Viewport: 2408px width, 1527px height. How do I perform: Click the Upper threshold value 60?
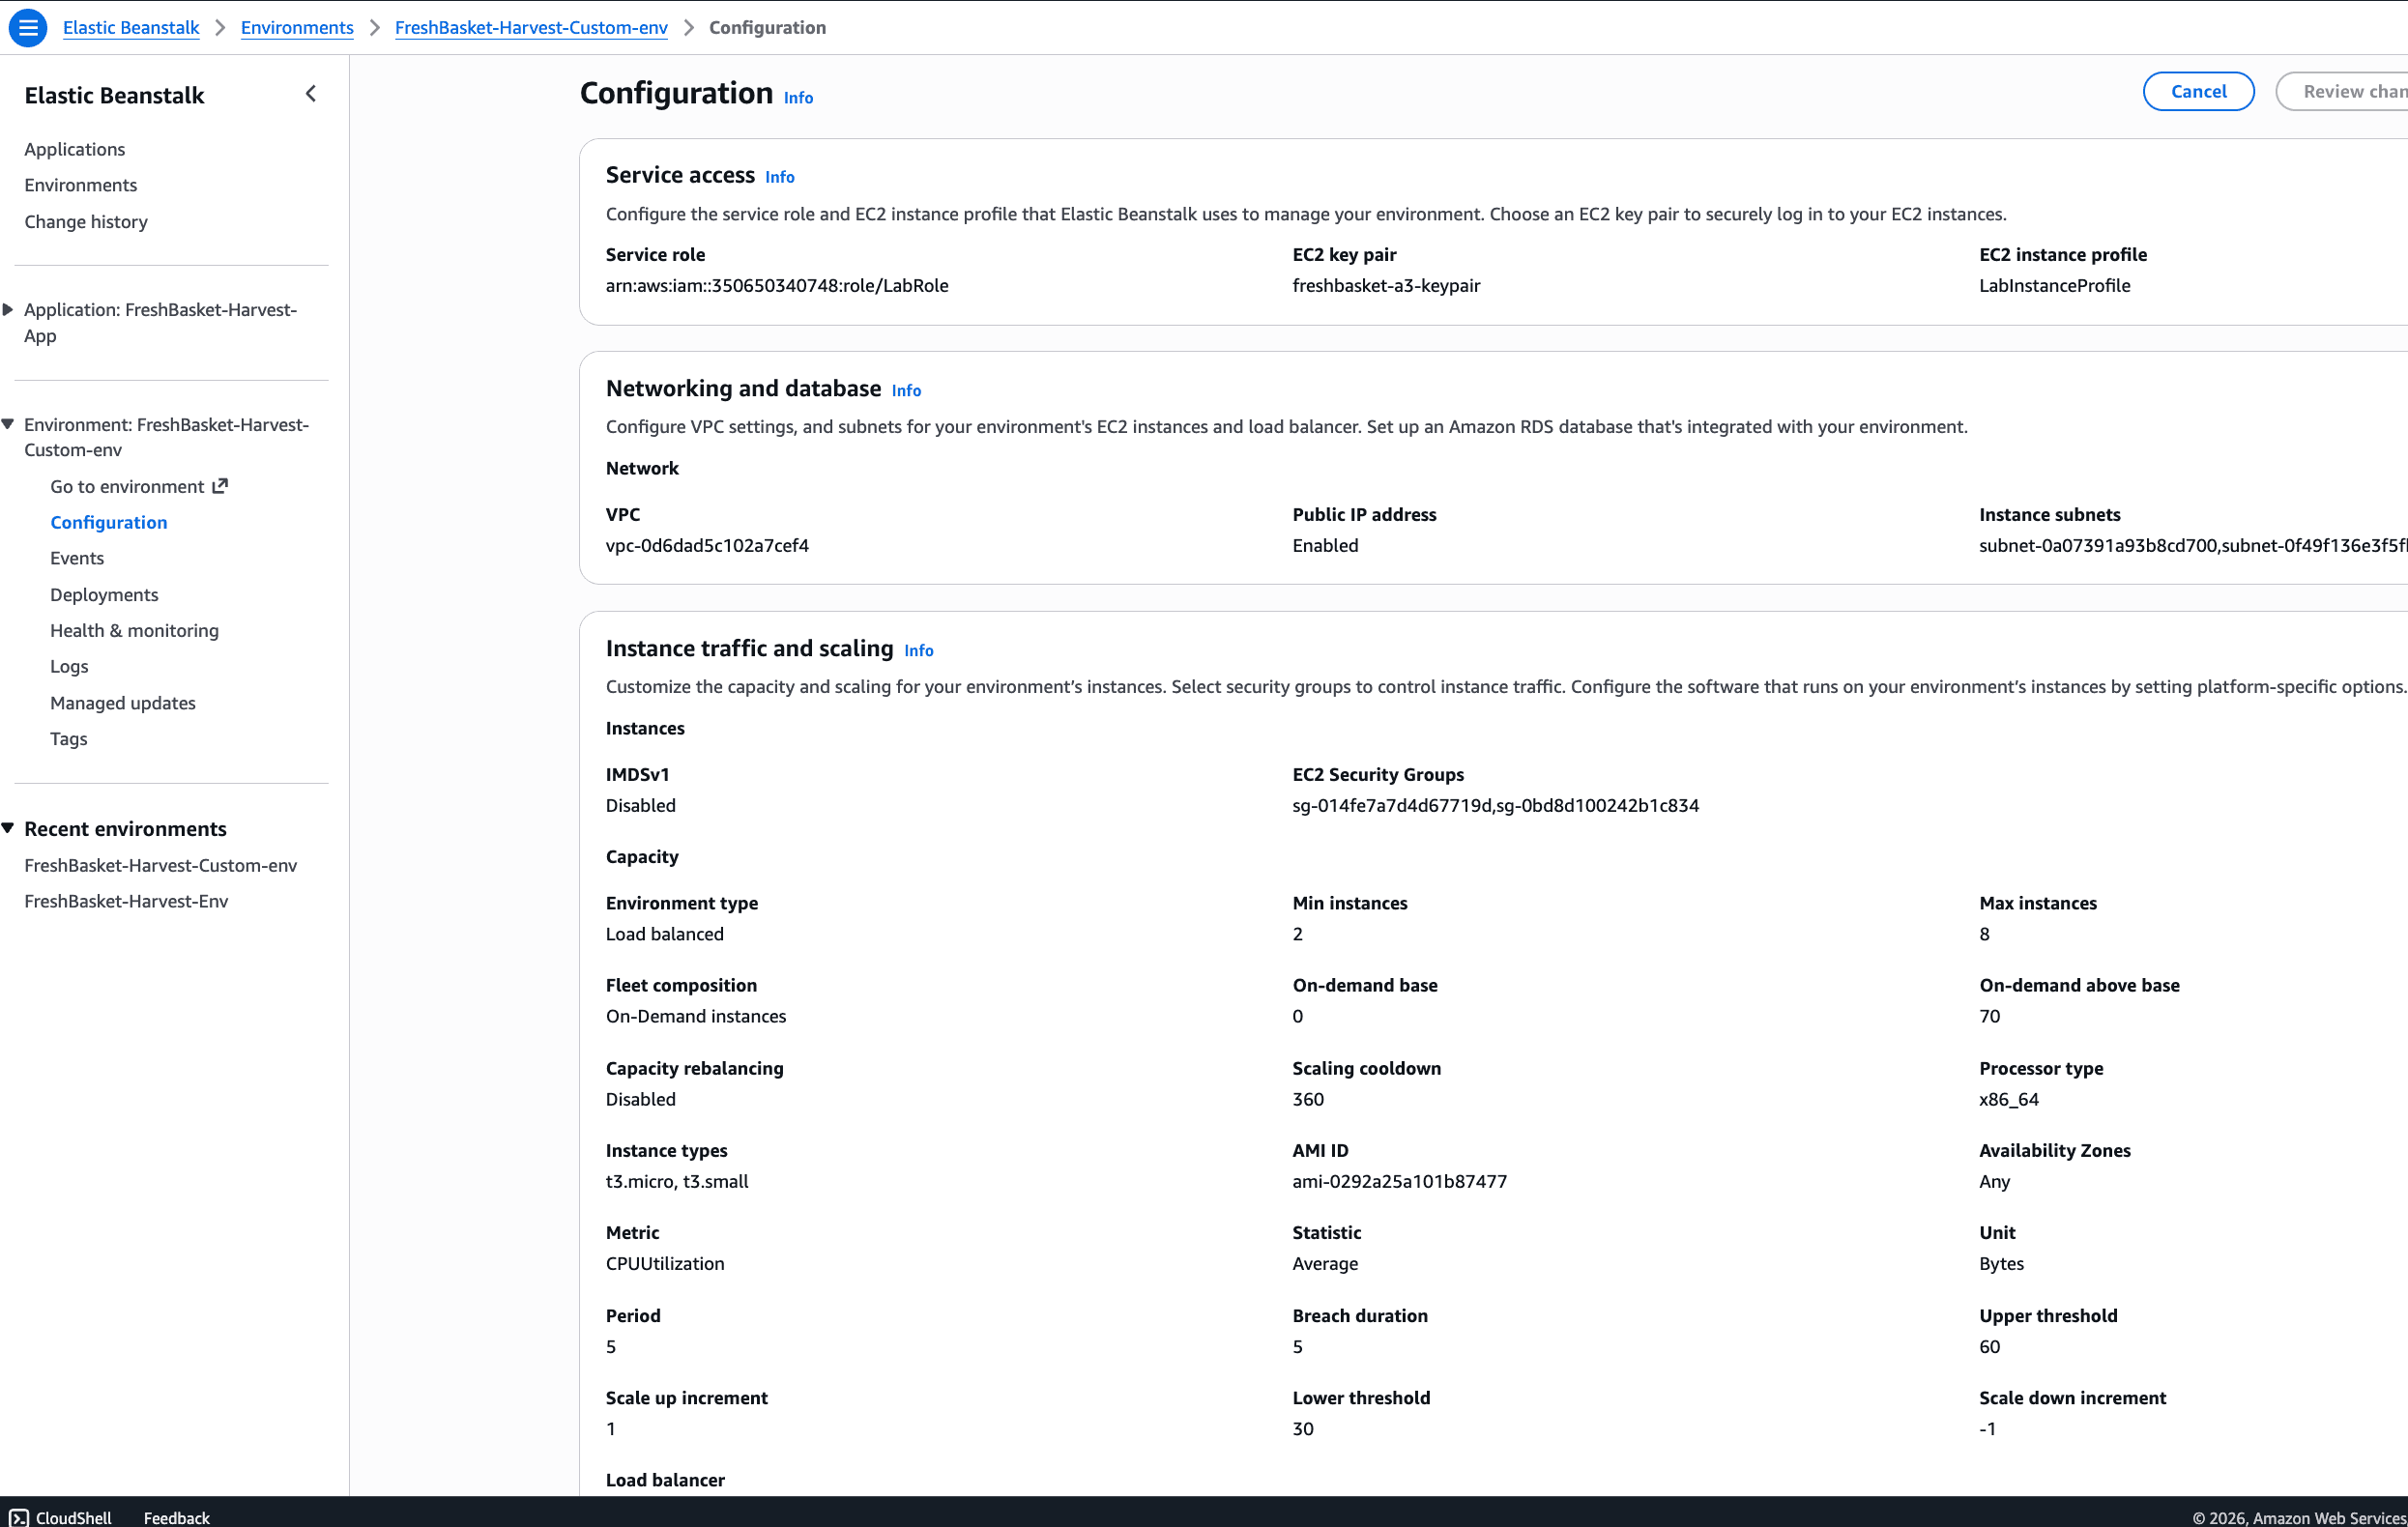(x=1989, y=1346)
